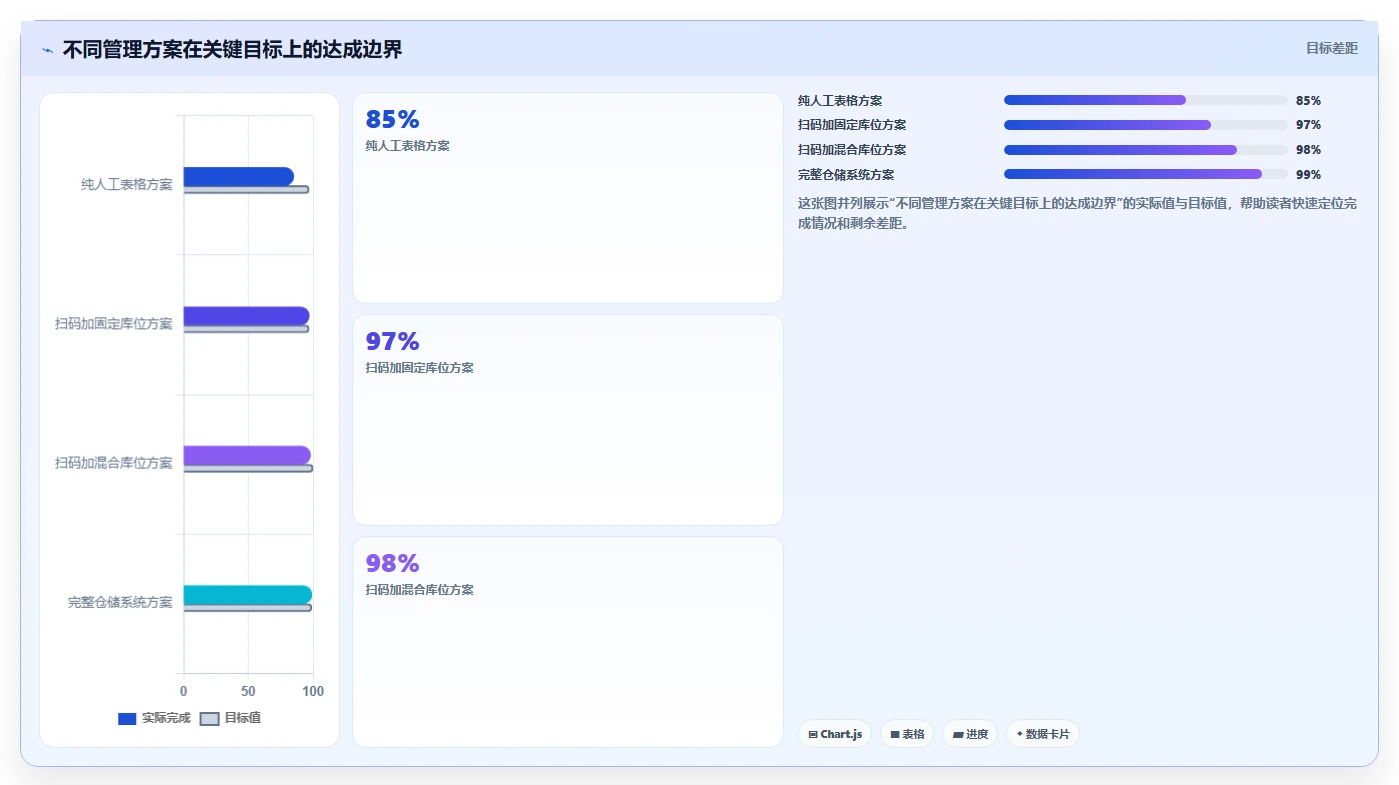Click the 表格 tag chip
Viewport: 1399px width, 785px height.
click(907, 734)
